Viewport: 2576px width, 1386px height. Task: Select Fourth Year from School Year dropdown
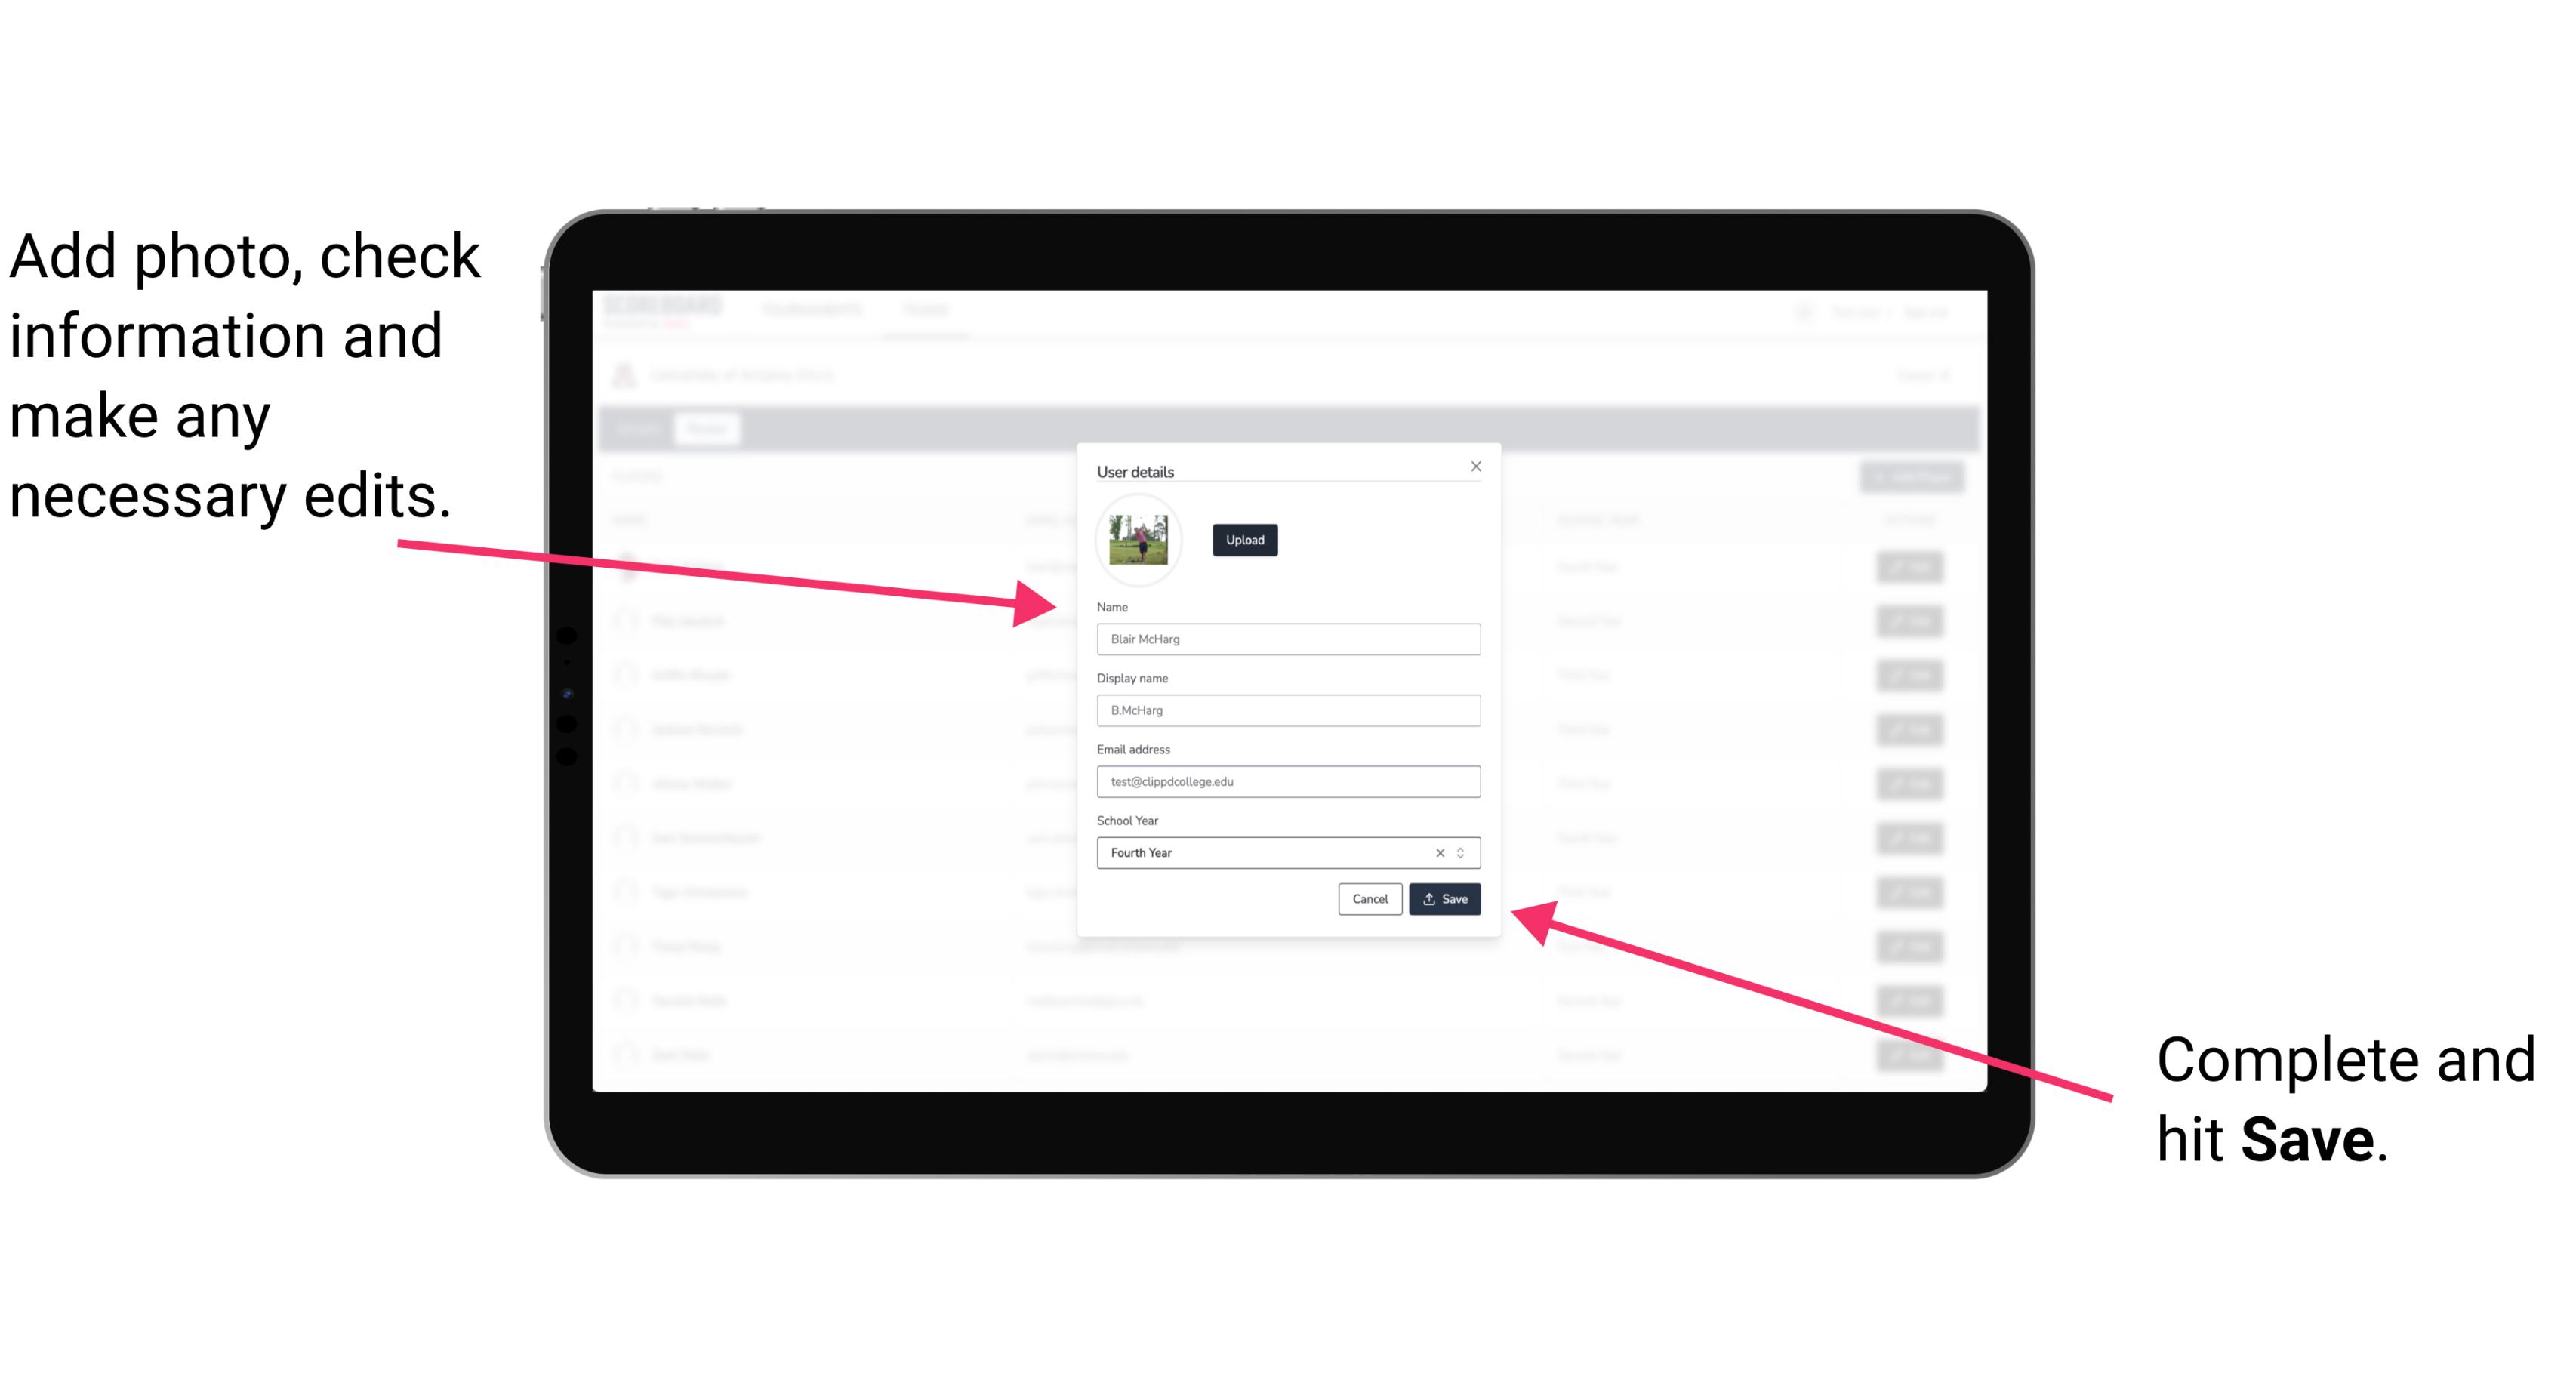click(1289, 850)
